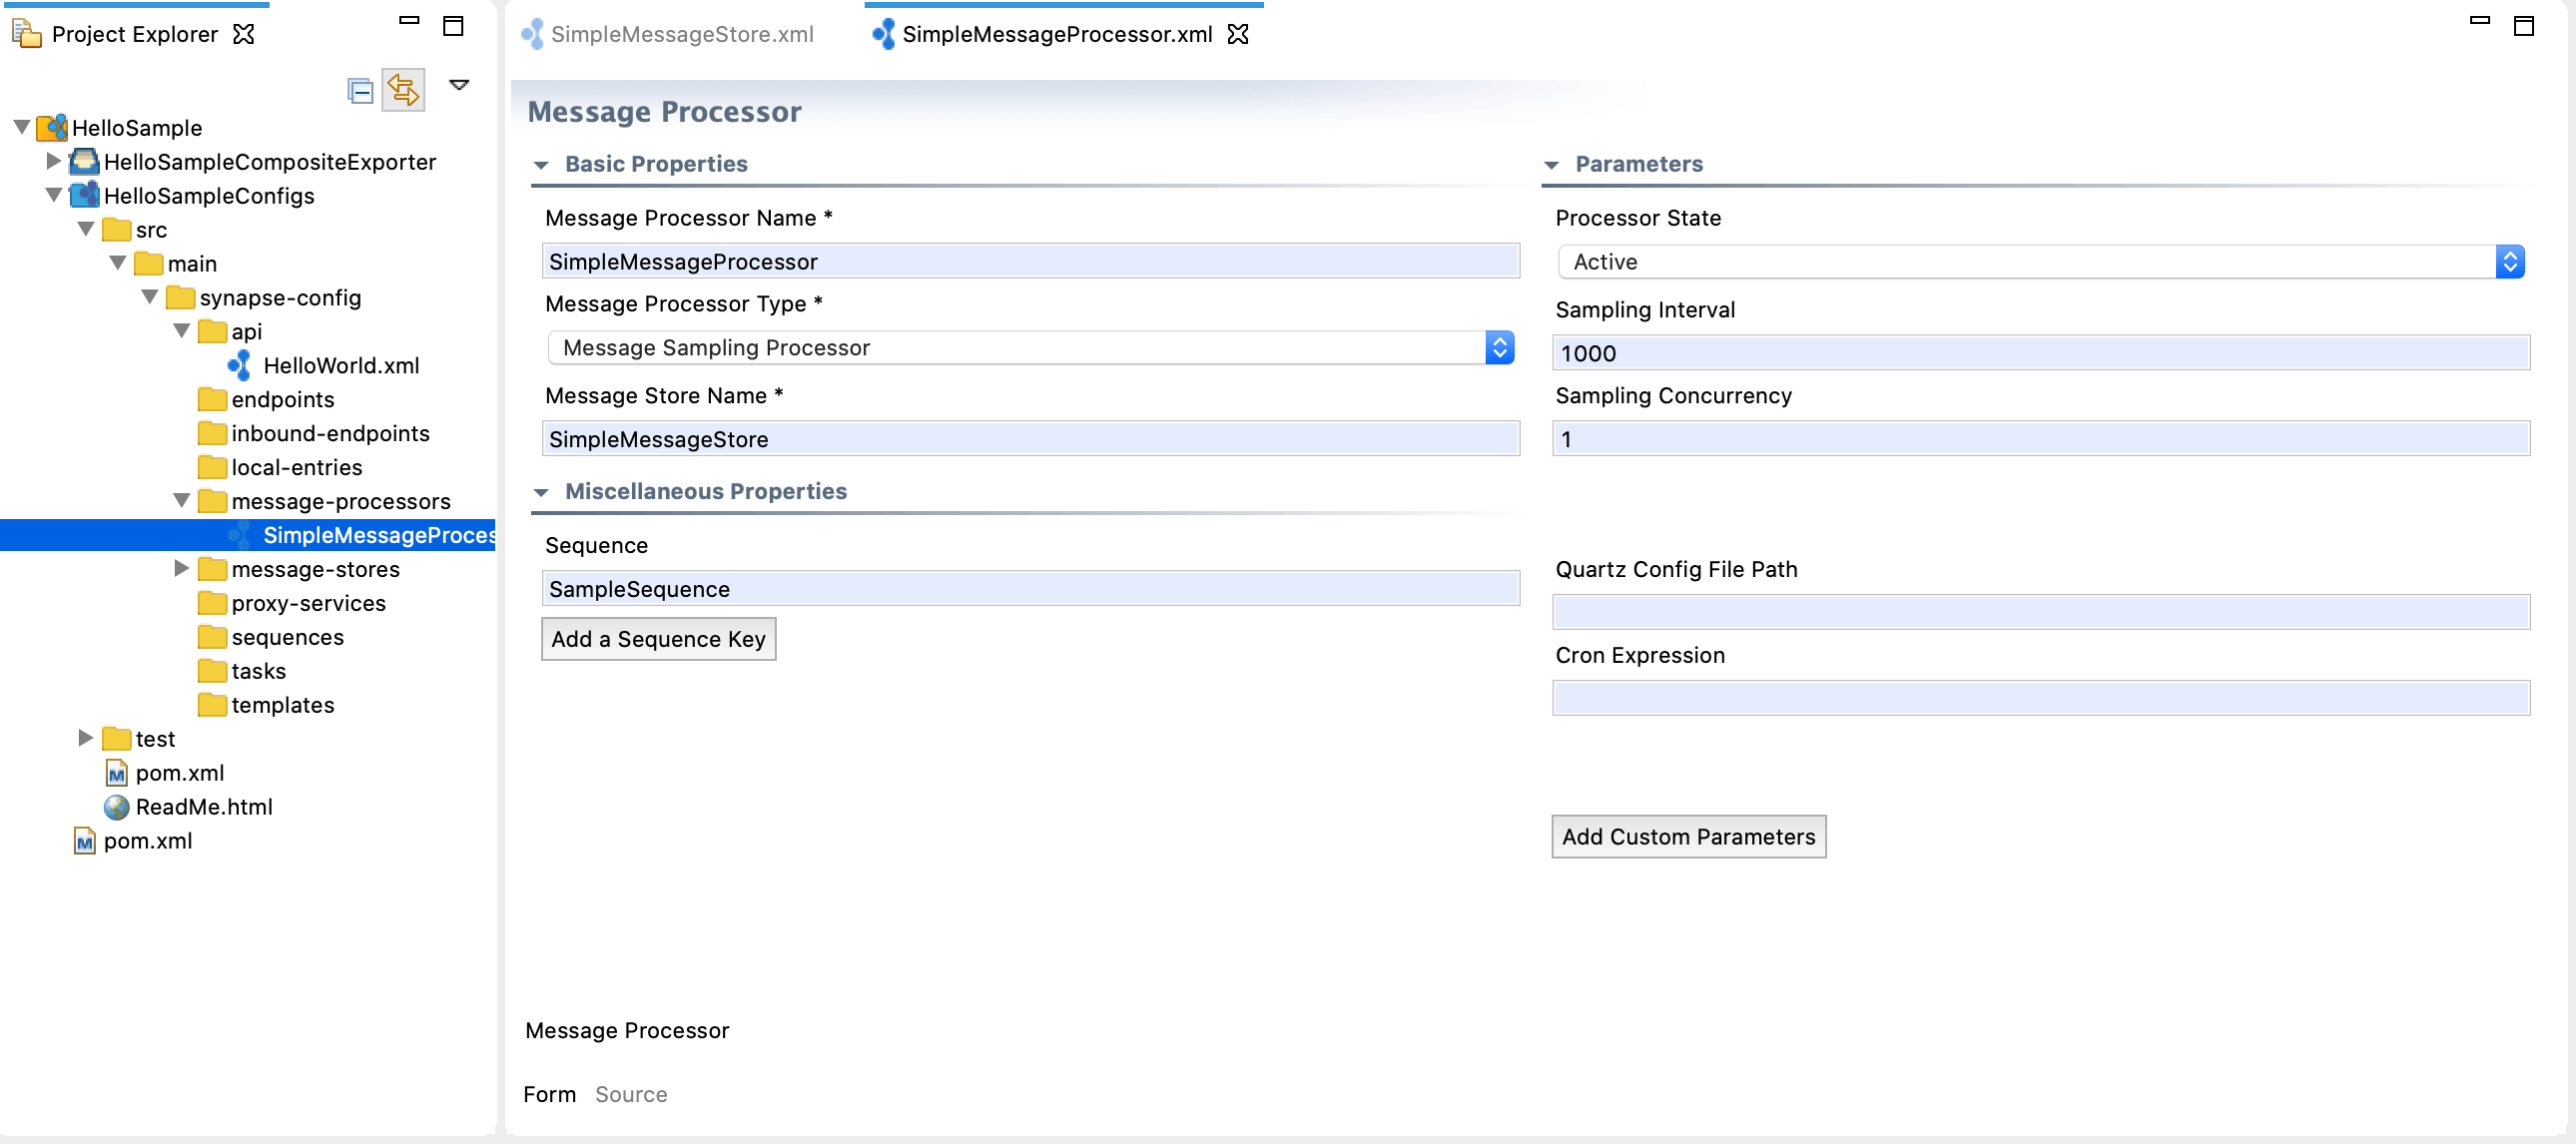
Task: Click the Collapse All icon in Project Explorer
Action: click(360, 91)
